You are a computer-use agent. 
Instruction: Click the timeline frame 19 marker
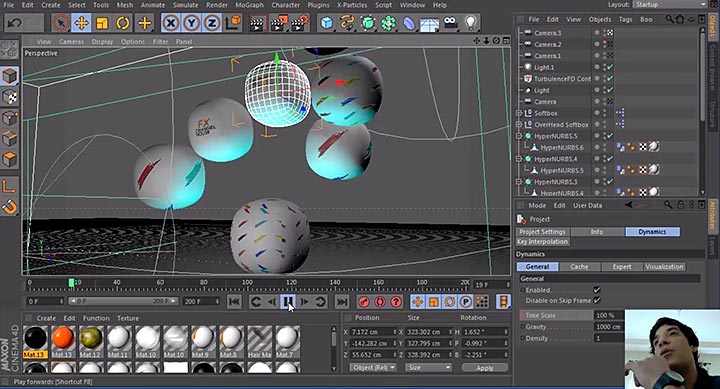(x=71, y=283)
